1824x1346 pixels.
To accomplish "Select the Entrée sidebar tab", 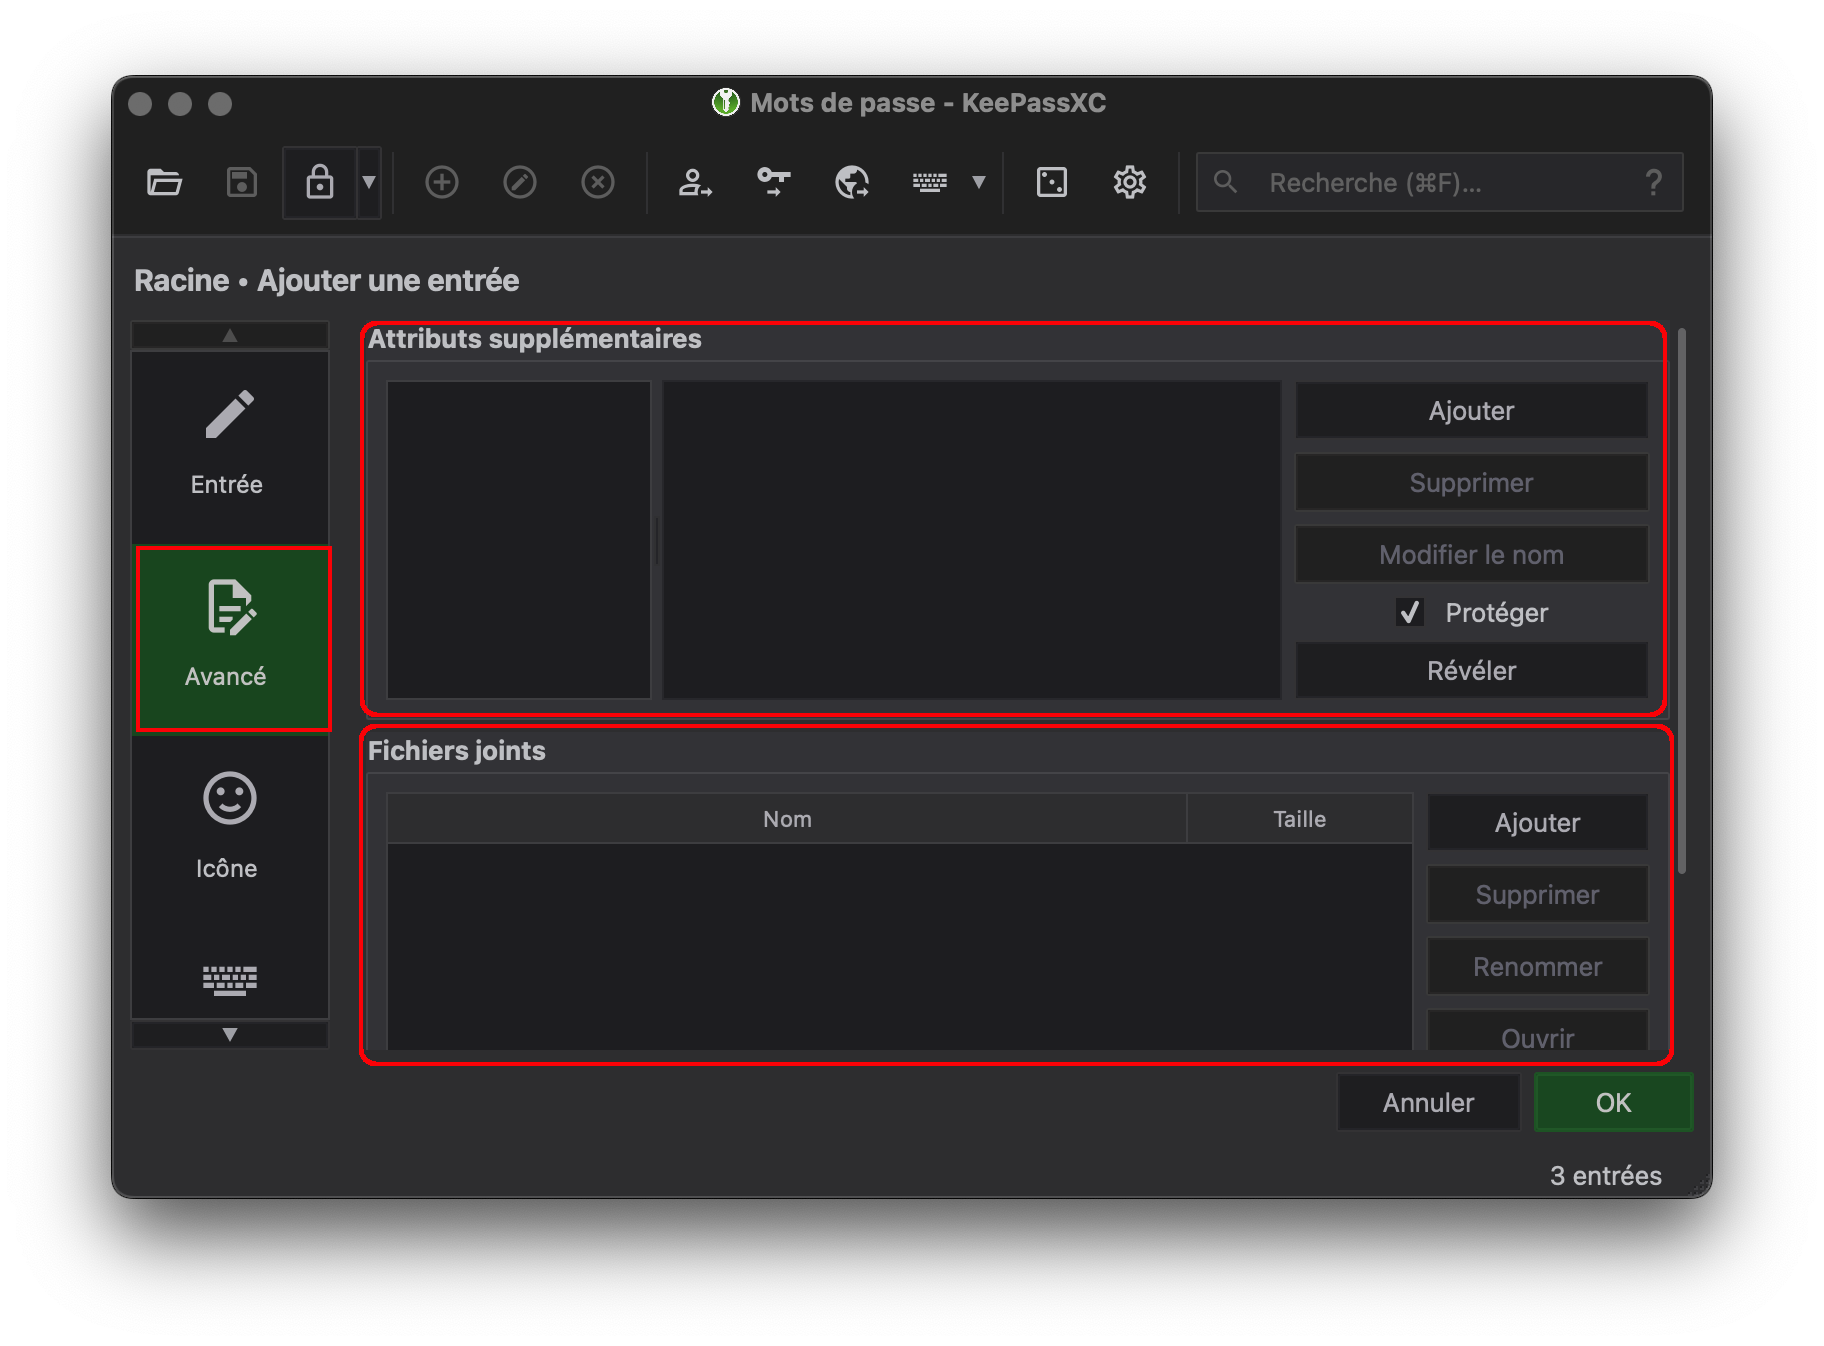I will tap(230, 446).
